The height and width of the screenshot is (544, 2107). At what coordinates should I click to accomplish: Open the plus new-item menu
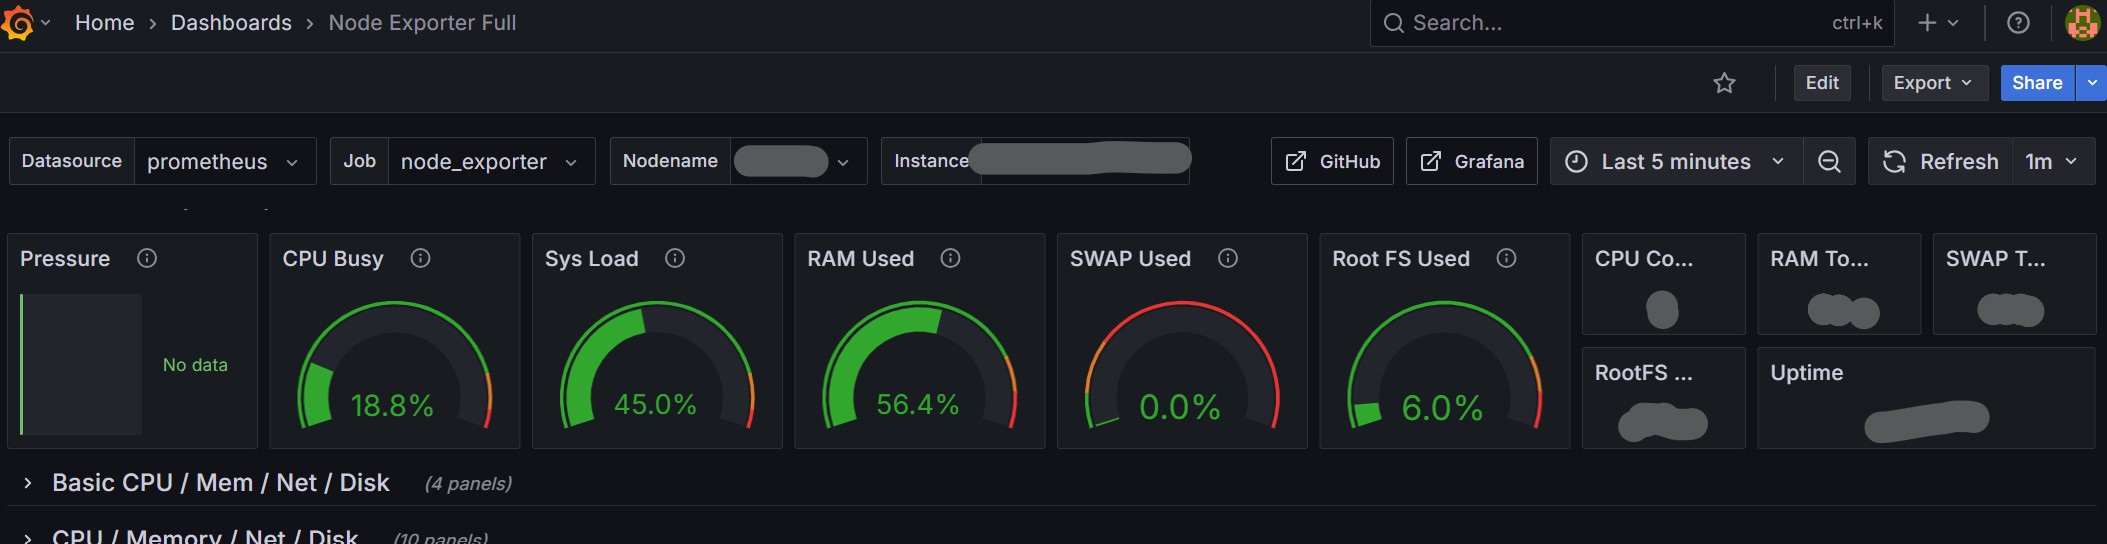[x=1938, y=23]
